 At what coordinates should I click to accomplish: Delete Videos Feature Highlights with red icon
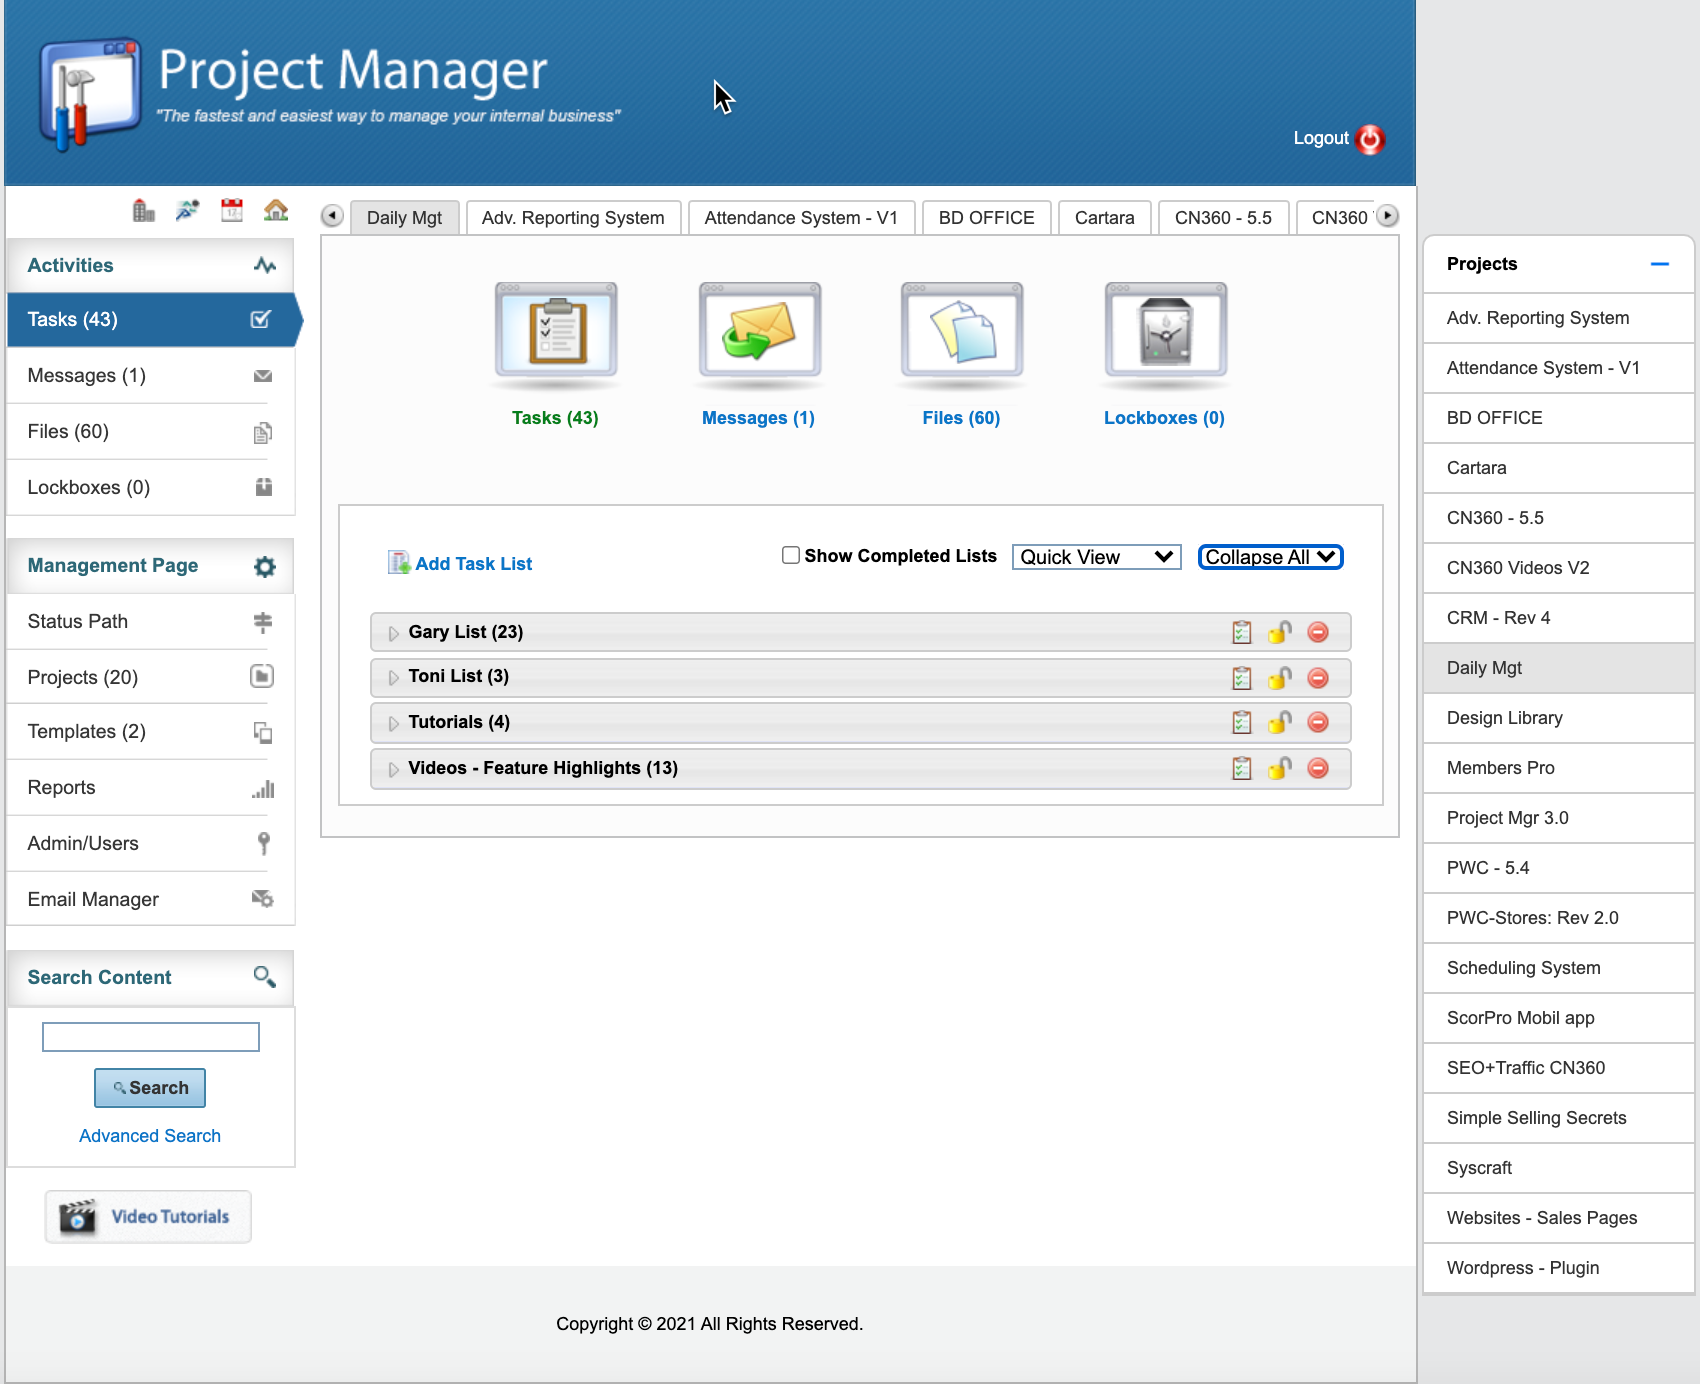pyautogui.click(x=1318, y=768)
